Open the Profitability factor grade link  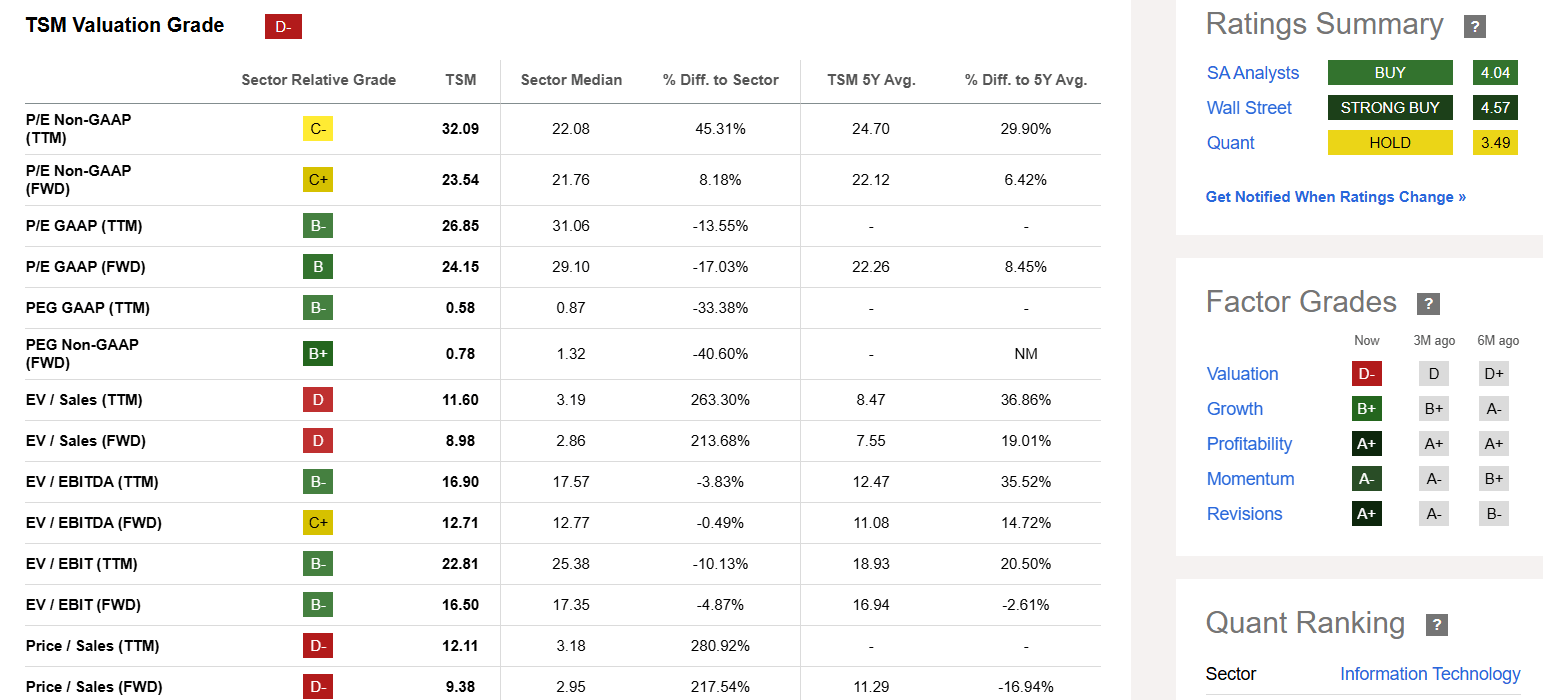pos(1249,444)
